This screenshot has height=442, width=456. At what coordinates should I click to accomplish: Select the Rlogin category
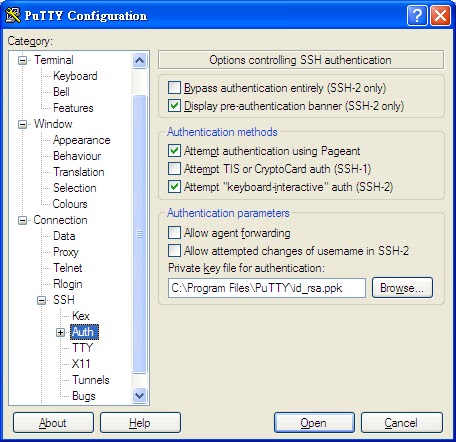[x=68, y=284]
